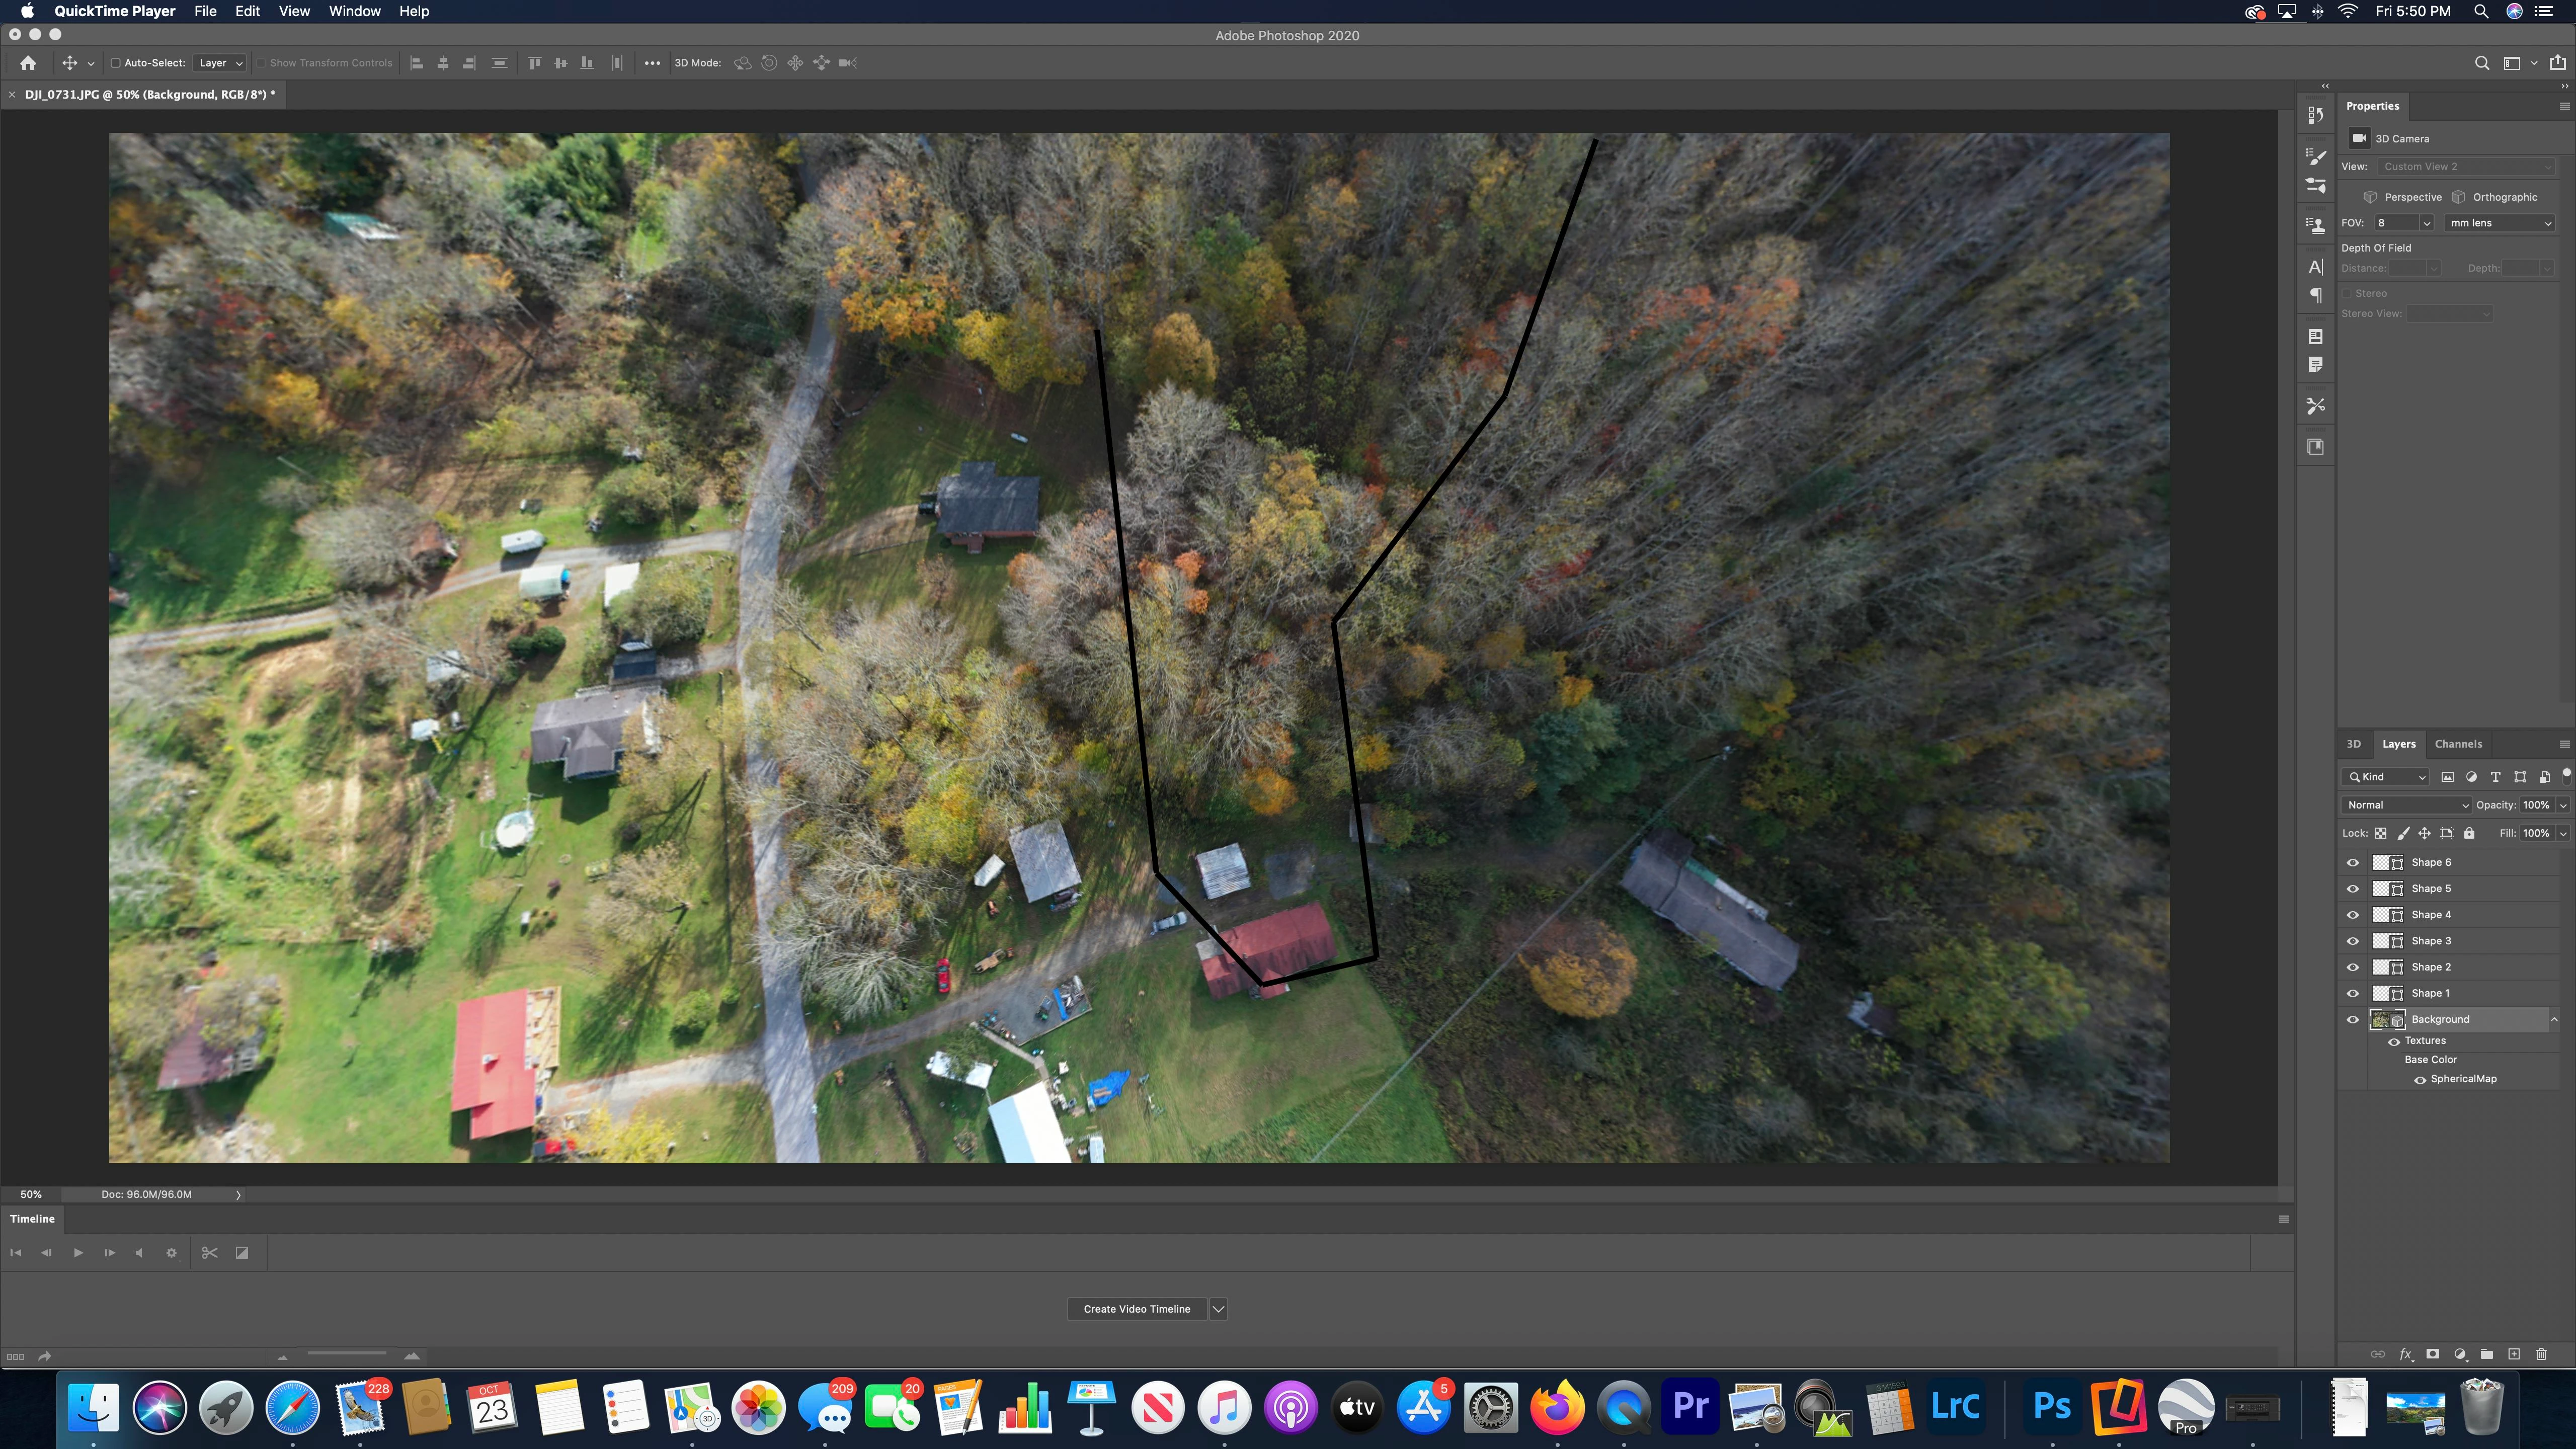Open the Auto-Select Layer dropdown
Screen dimensions: 2576x1449
pos(220,63)
